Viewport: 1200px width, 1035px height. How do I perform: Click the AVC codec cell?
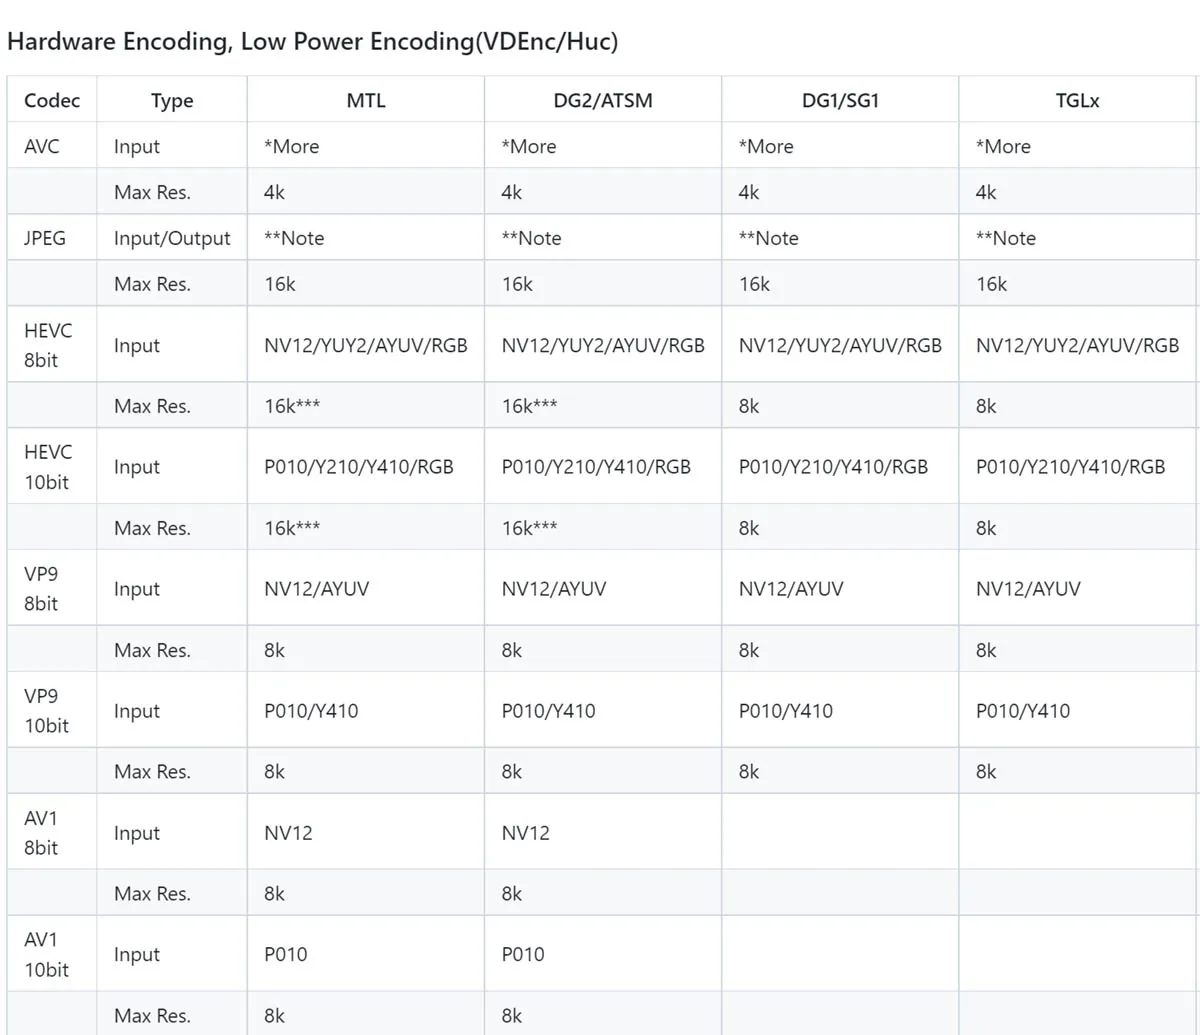click(x=42, y=146)
